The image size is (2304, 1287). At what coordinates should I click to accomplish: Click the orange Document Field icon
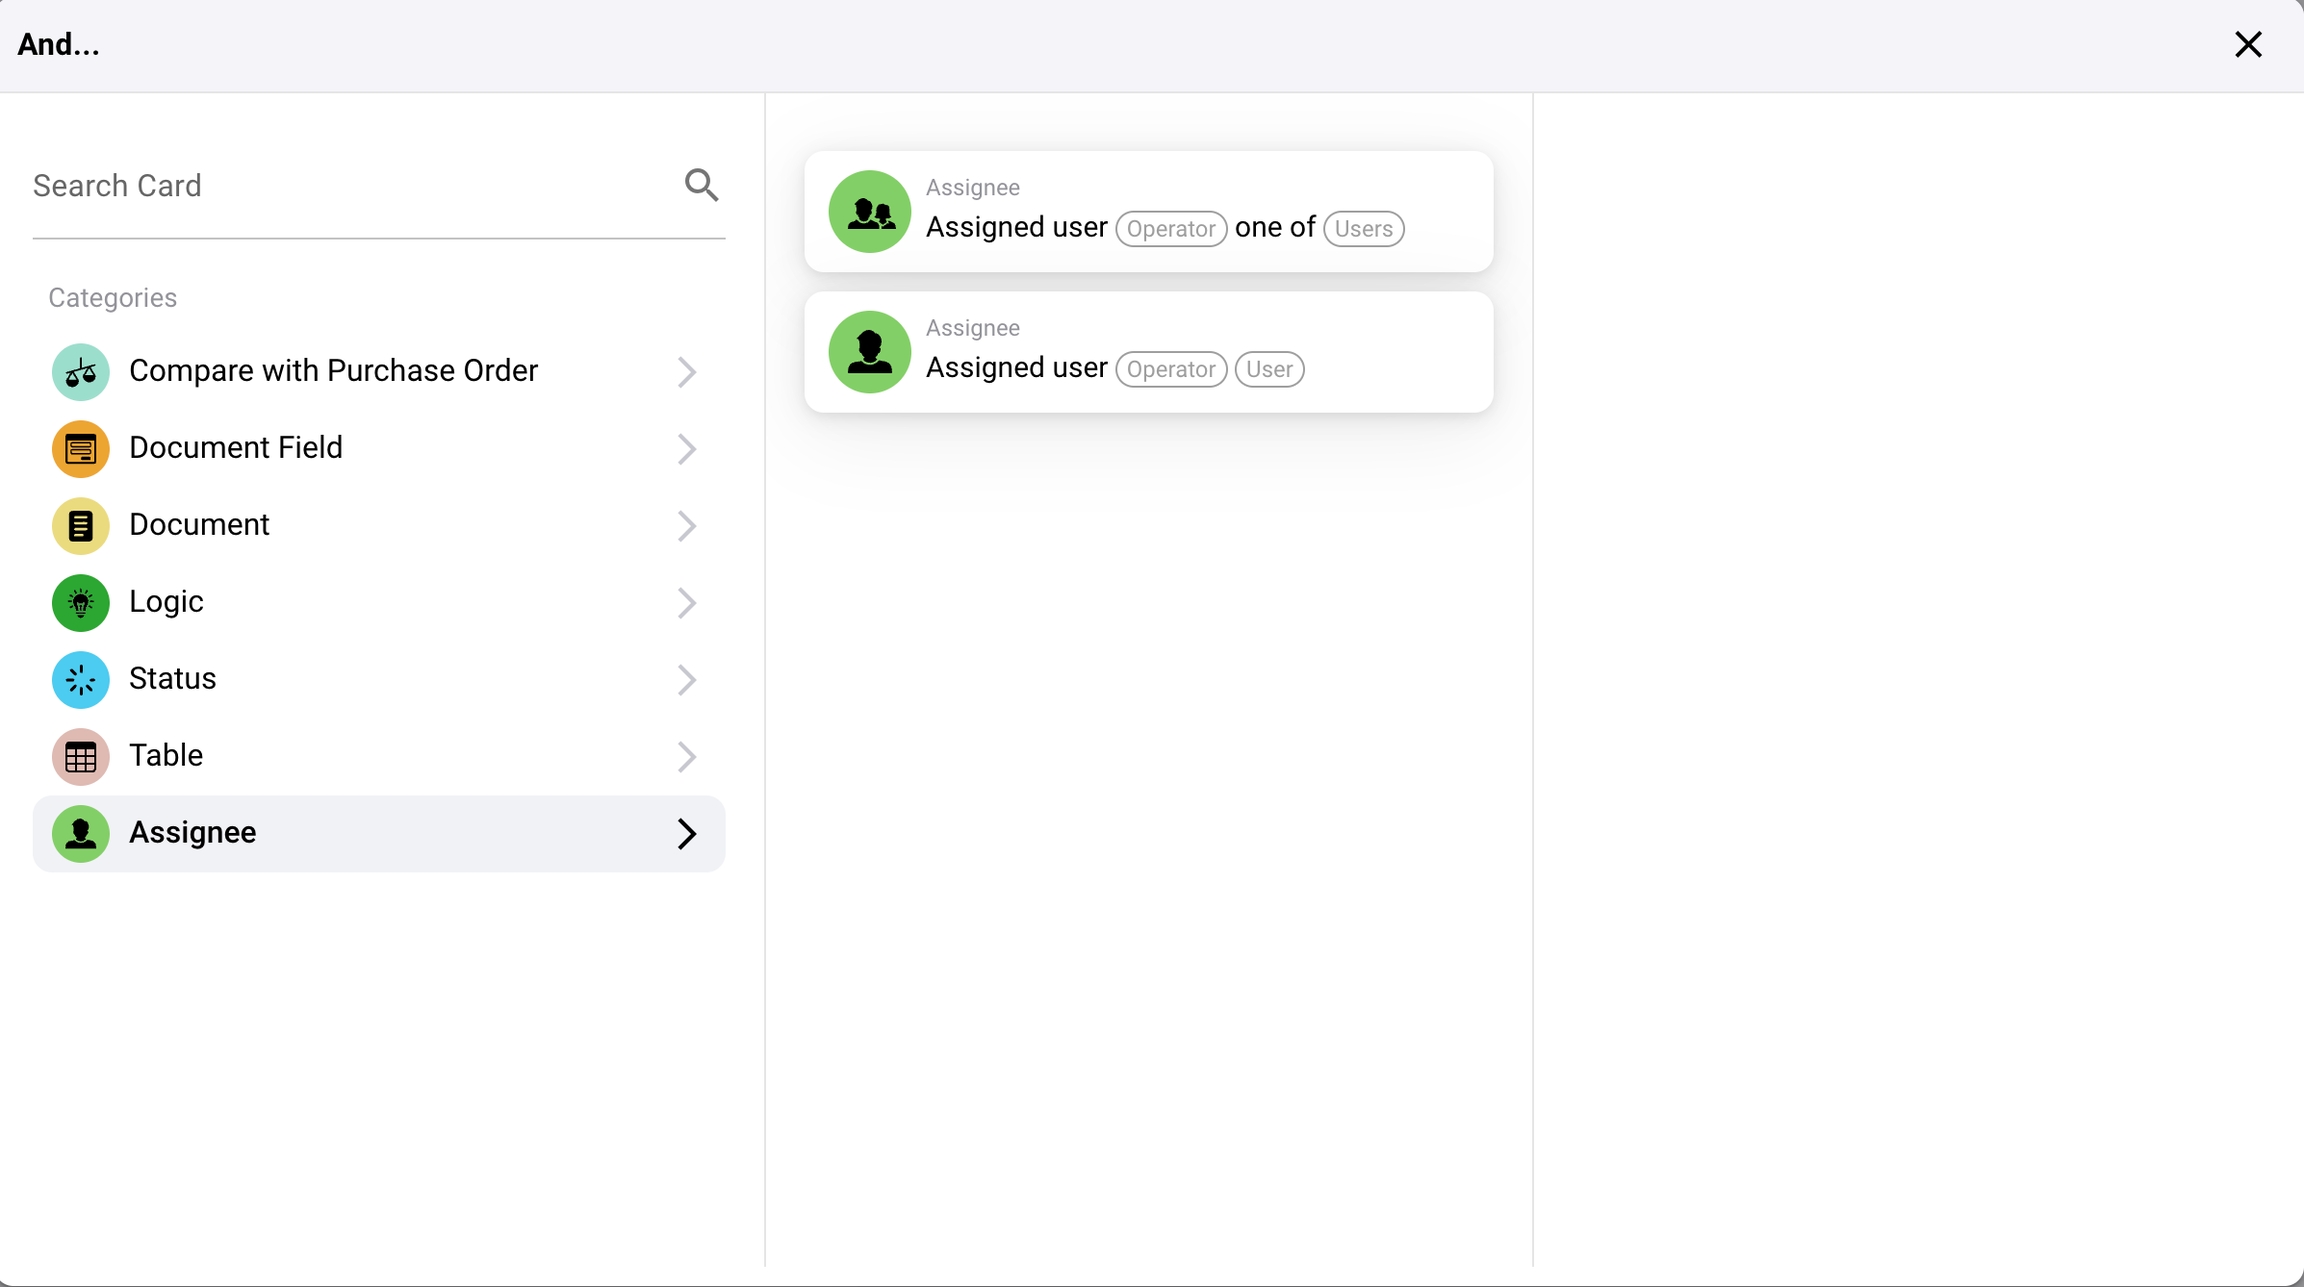[x=80, y=449]
